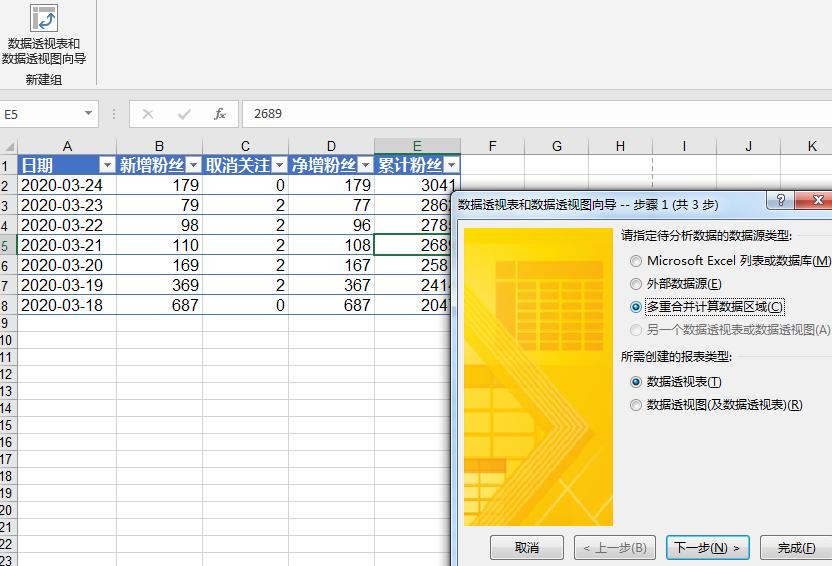The image size is (832, 566).
Task: Select multiple consolidation ranges radio option
Action: point(636,307)
